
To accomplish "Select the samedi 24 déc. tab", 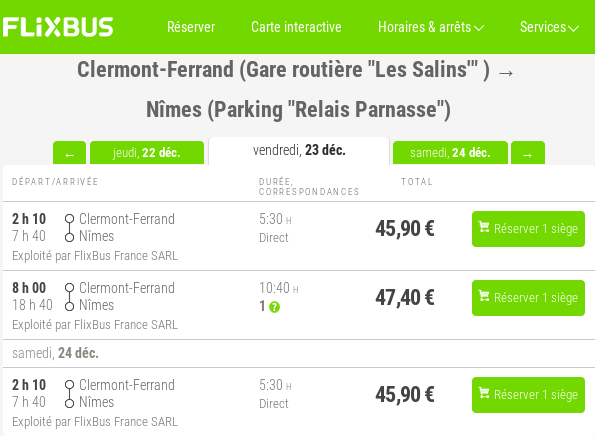I will (450, 153).
